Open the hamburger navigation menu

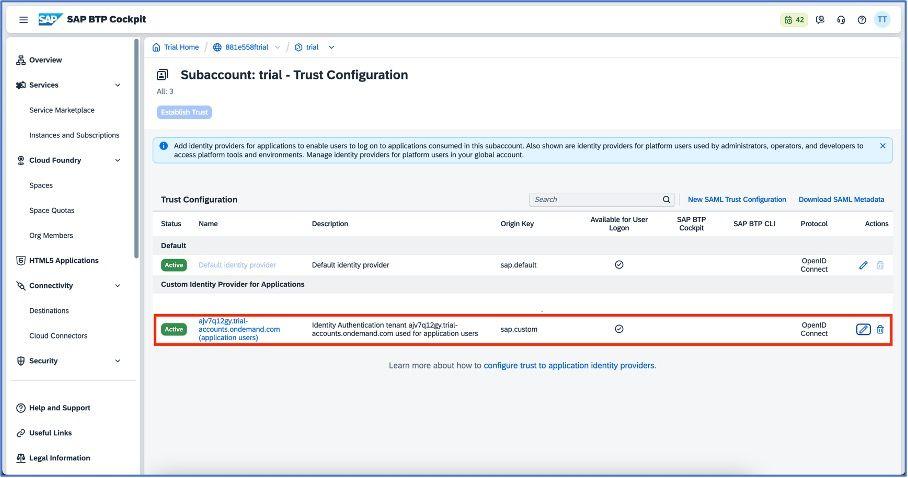click(23, 20)
